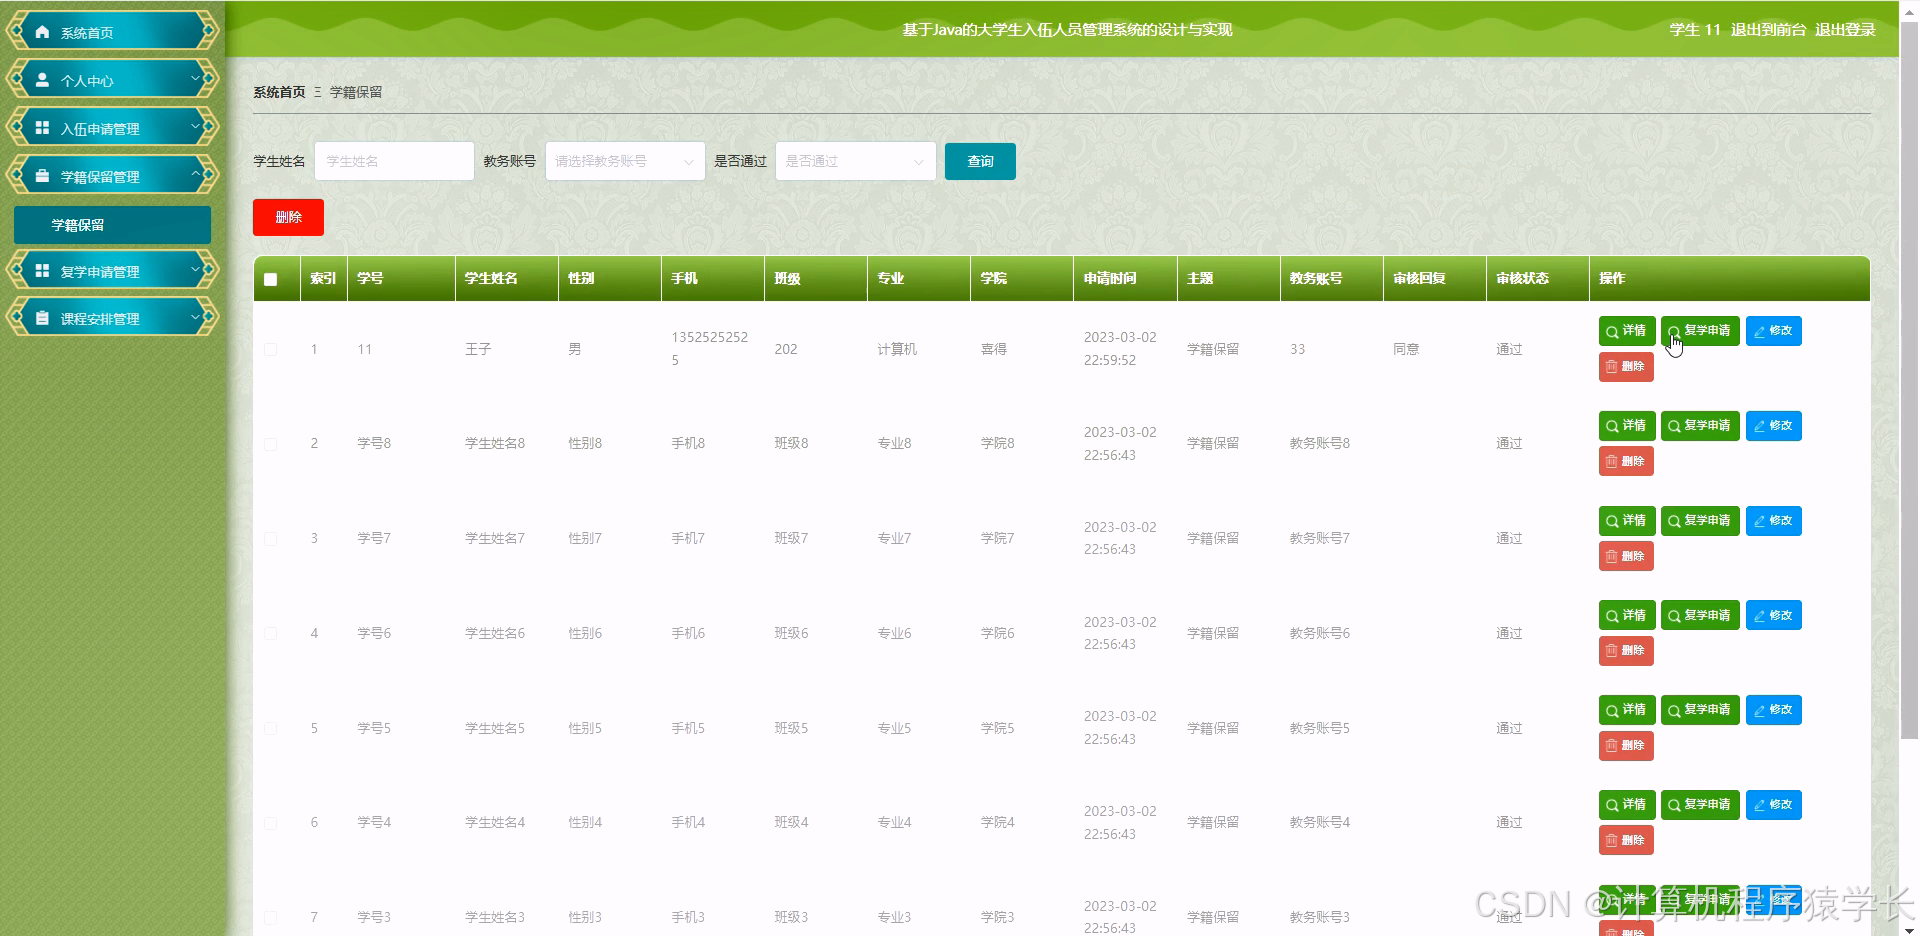Edit the 学号6 record
This screenshot has height=936, width=1920.
pos(1774,615)
